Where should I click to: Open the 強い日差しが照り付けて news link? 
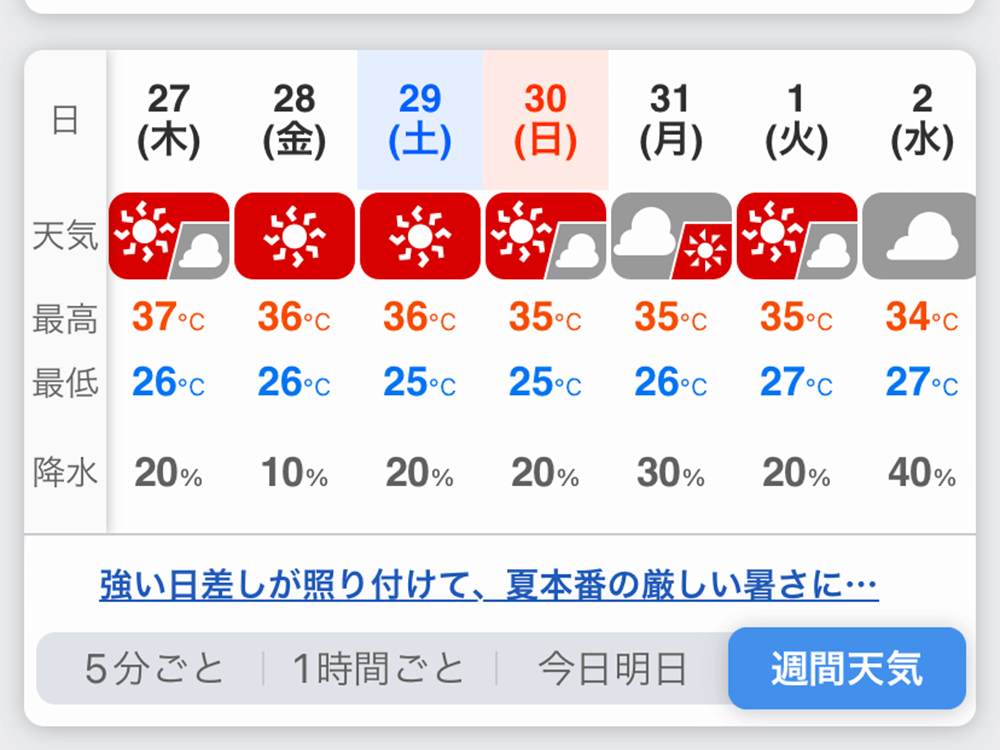(x=489, y=584)
